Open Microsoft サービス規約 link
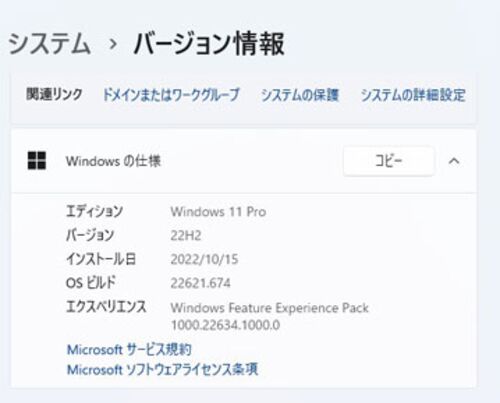 point(129,350)
